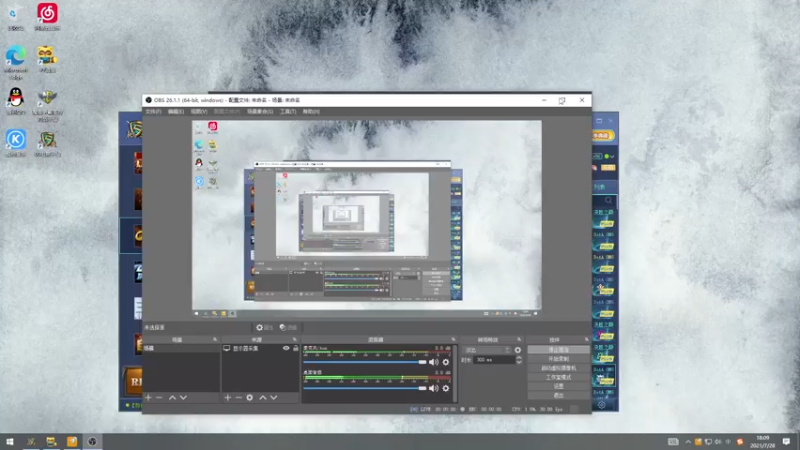Select the scene entry in Scenes list
The height and width of the screenshot is (450, 800).
tap(181, 348)
